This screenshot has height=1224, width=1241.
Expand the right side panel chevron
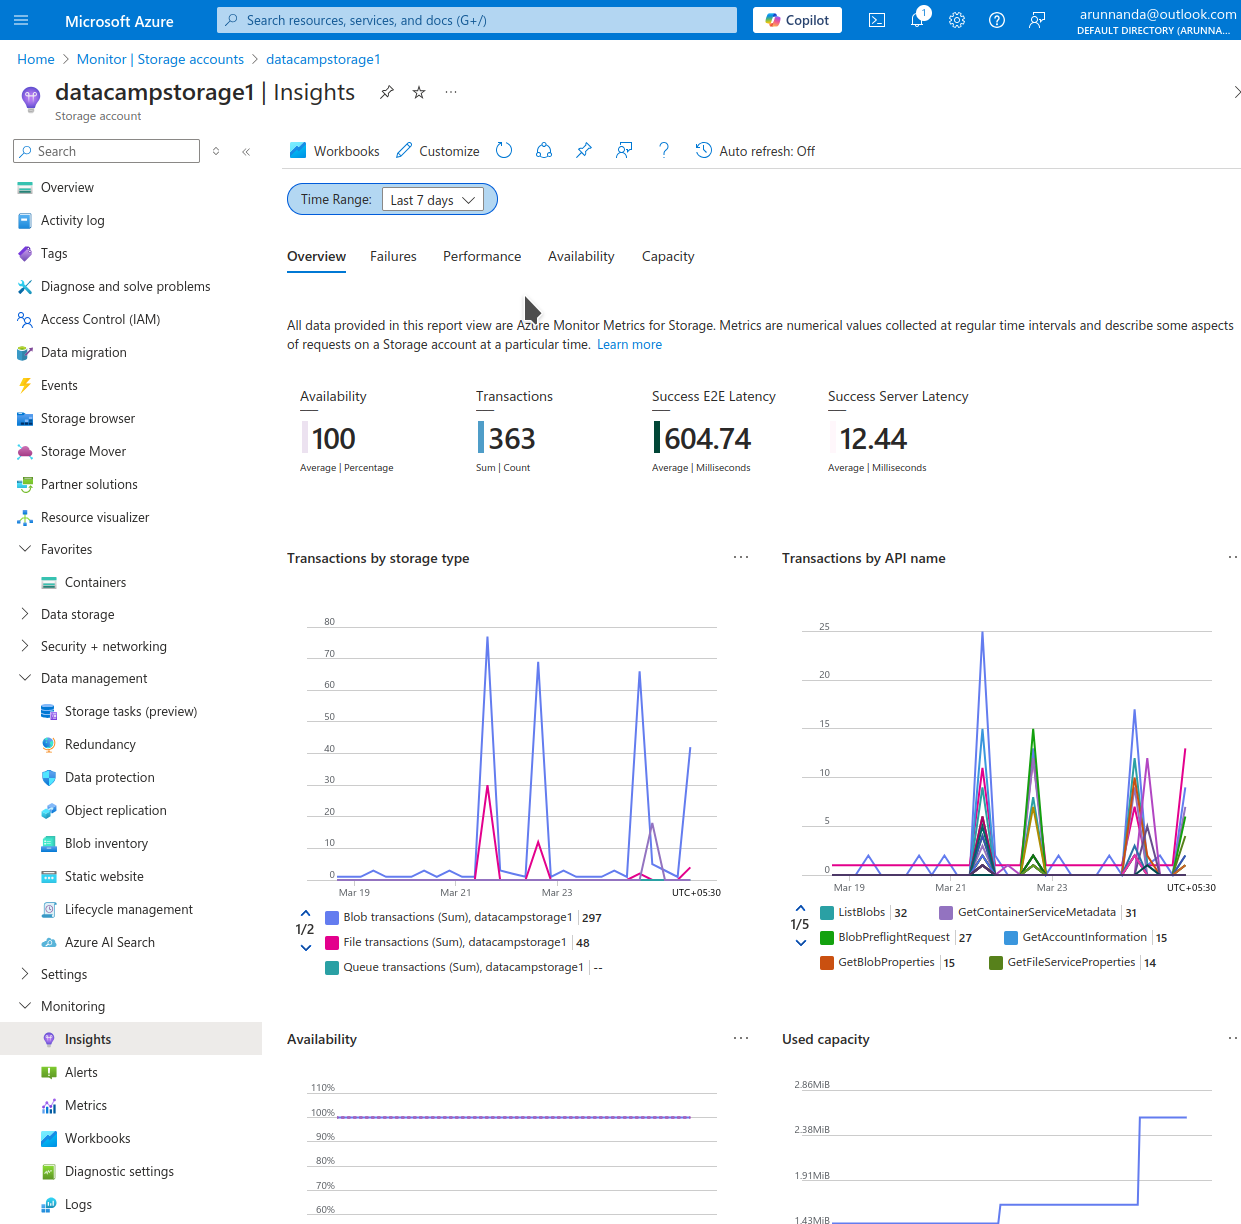click(x=1236, y=92)
